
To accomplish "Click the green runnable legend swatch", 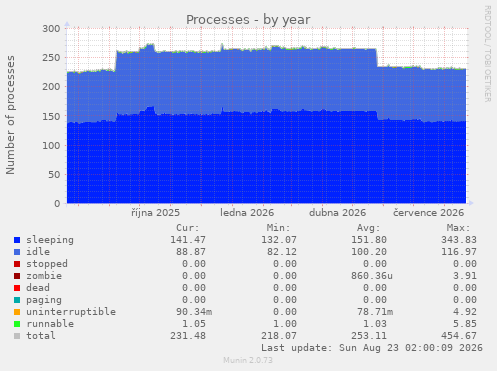I will [x=17, y=324].
